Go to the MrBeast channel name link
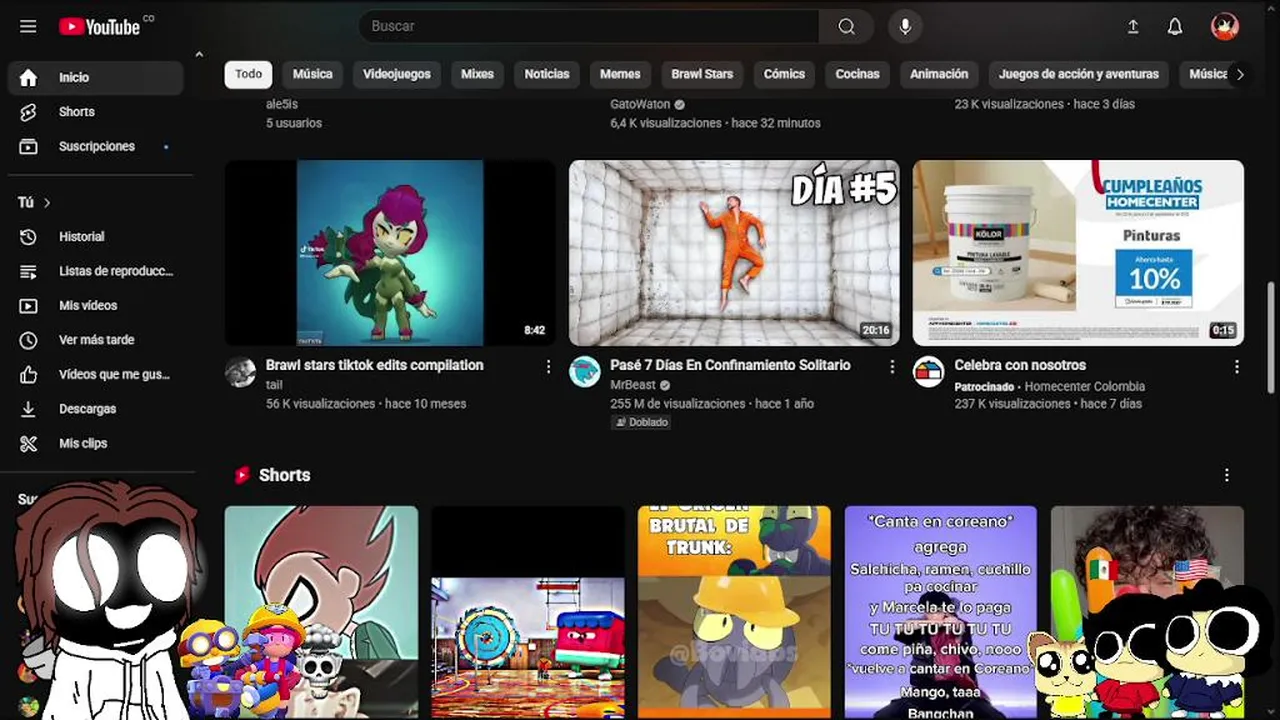Image resolution: width=1280 pixels, height=720 pixels. click(x=632, y=385)
